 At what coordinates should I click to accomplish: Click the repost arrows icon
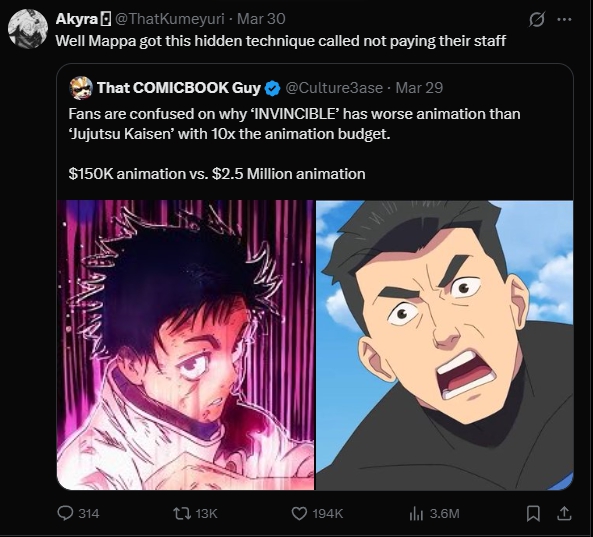click(x=182, y=513)
